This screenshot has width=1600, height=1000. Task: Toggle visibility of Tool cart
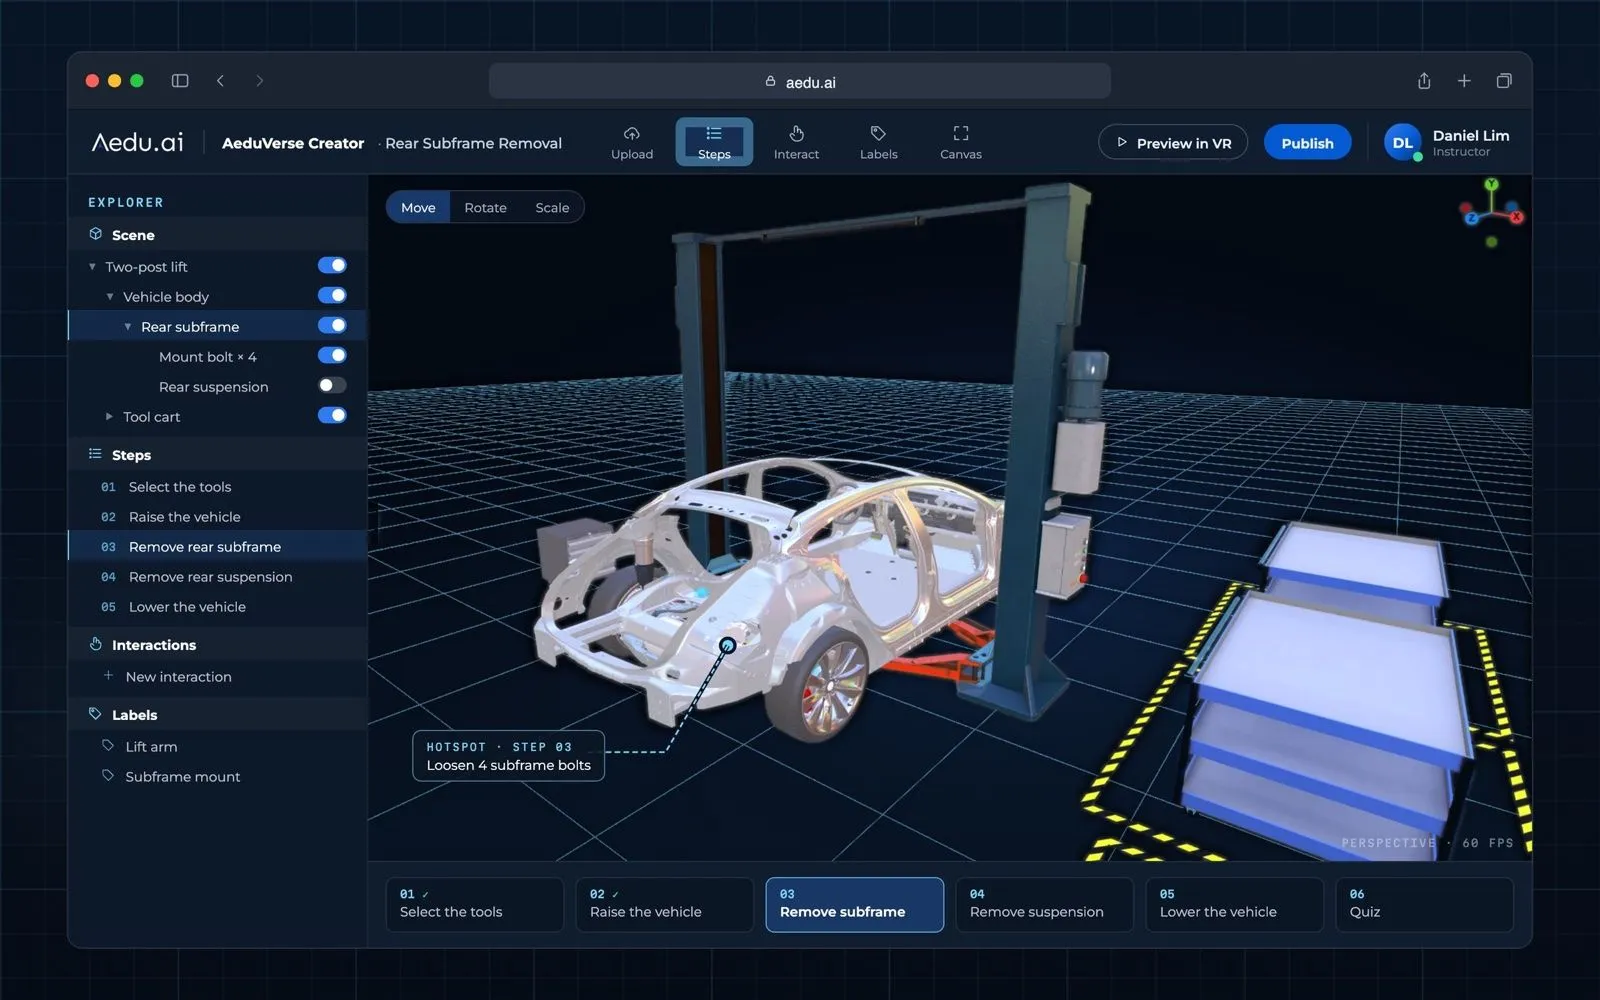point(332,415)
